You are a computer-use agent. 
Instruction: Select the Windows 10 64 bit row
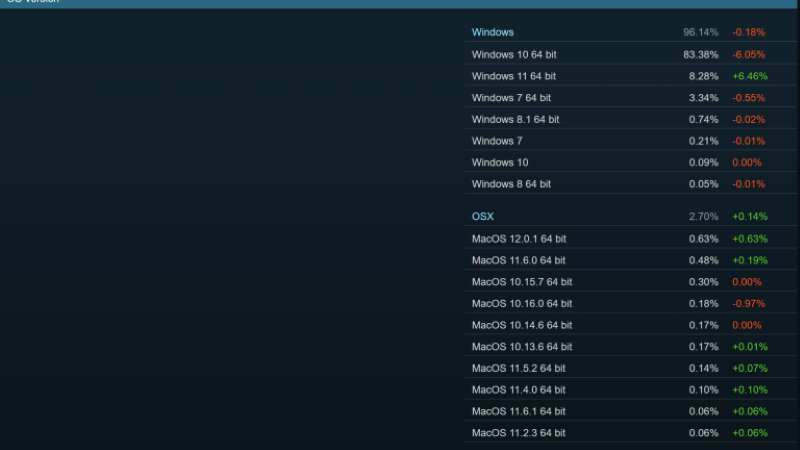tap(631, 55)
